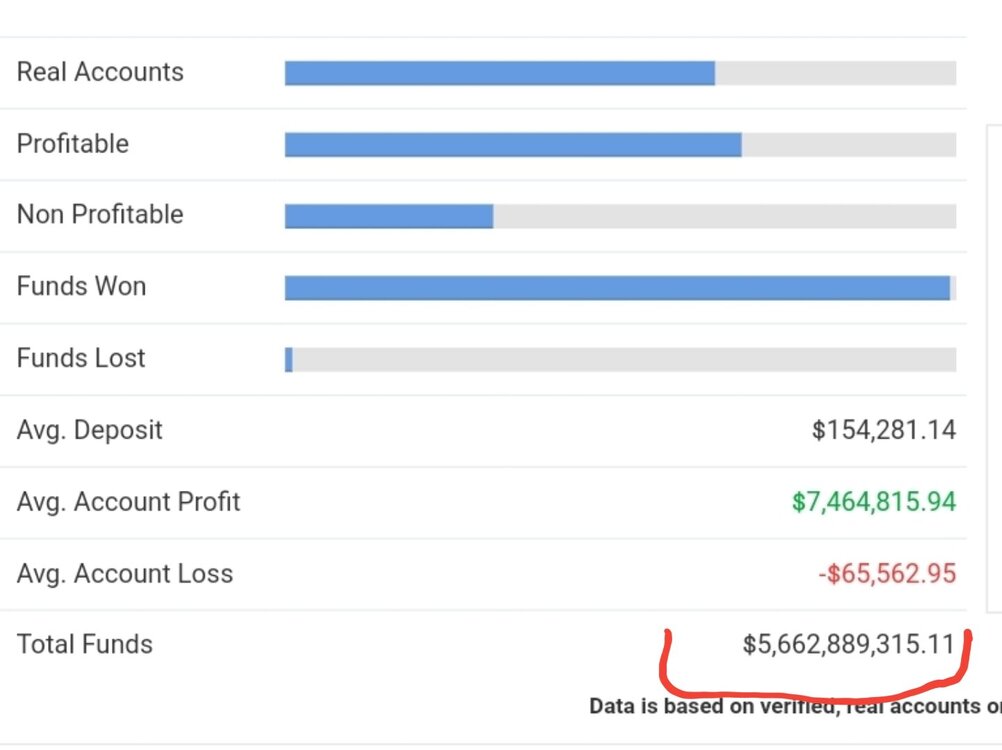
Task: Click the Avg. Deposit label
Action: click(x=89, y=430)
